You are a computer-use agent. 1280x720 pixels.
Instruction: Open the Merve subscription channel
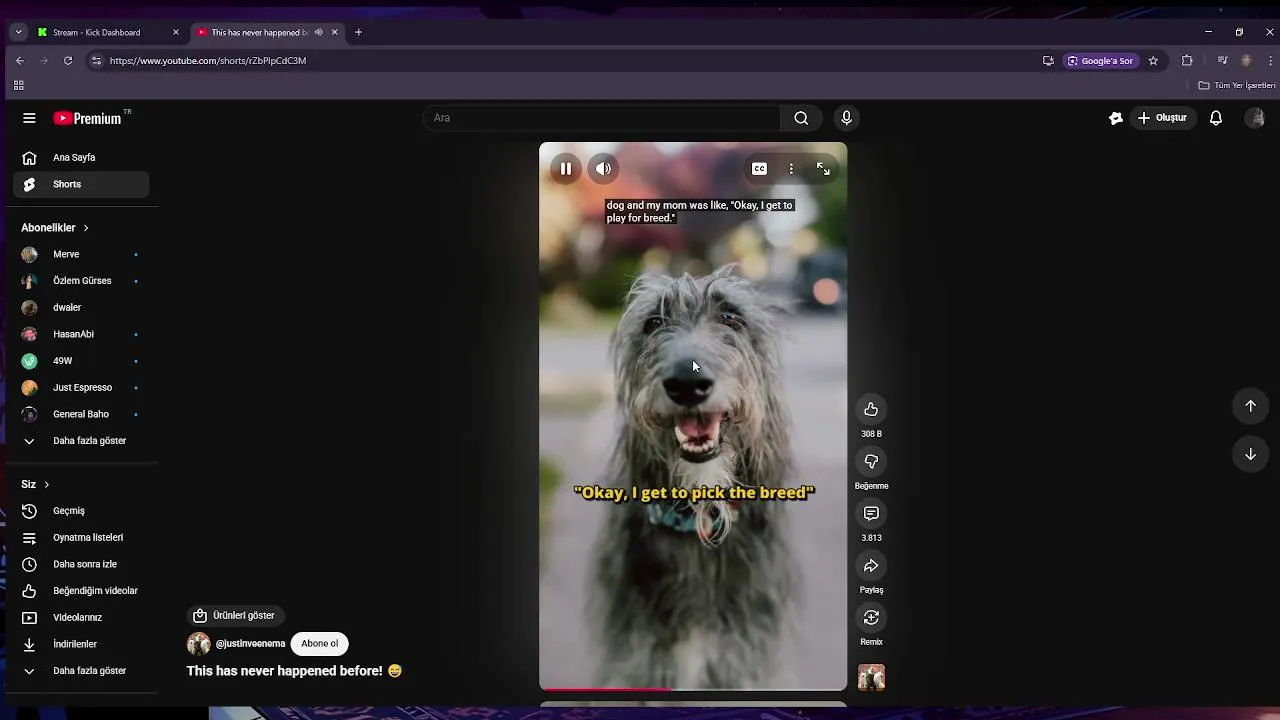[81, 254]
